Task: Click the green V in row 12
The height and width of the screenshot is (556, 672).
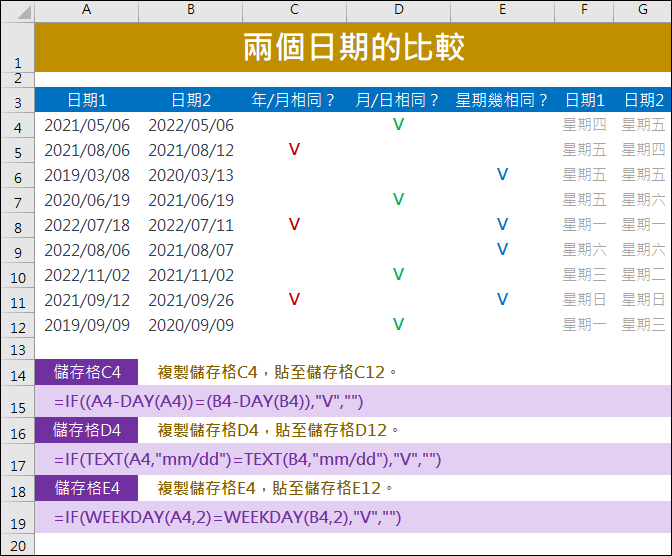Action: click(399, 324)
